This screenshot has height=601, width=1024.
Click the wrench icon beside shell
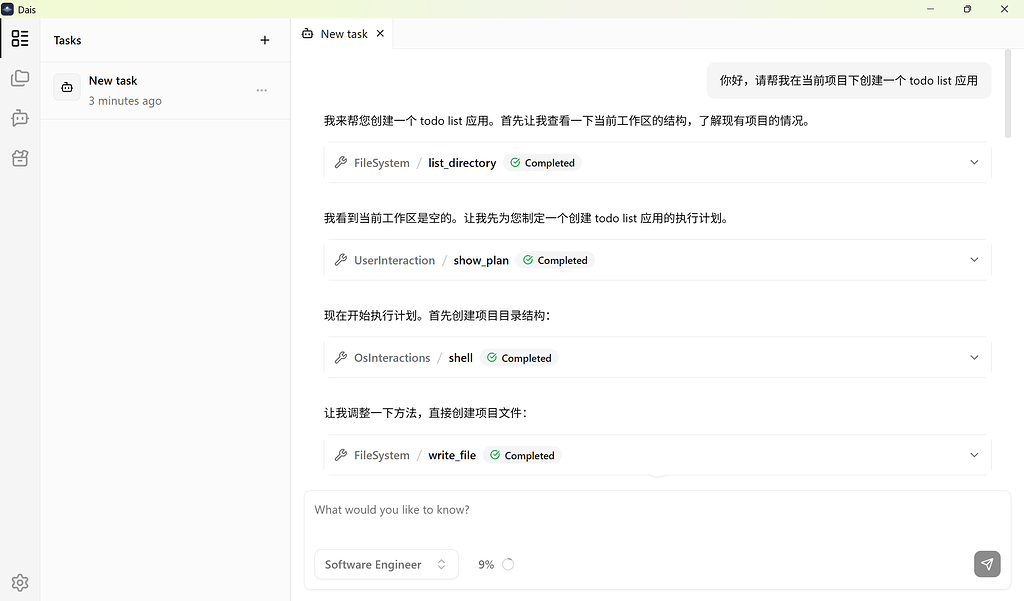(340, 357)
